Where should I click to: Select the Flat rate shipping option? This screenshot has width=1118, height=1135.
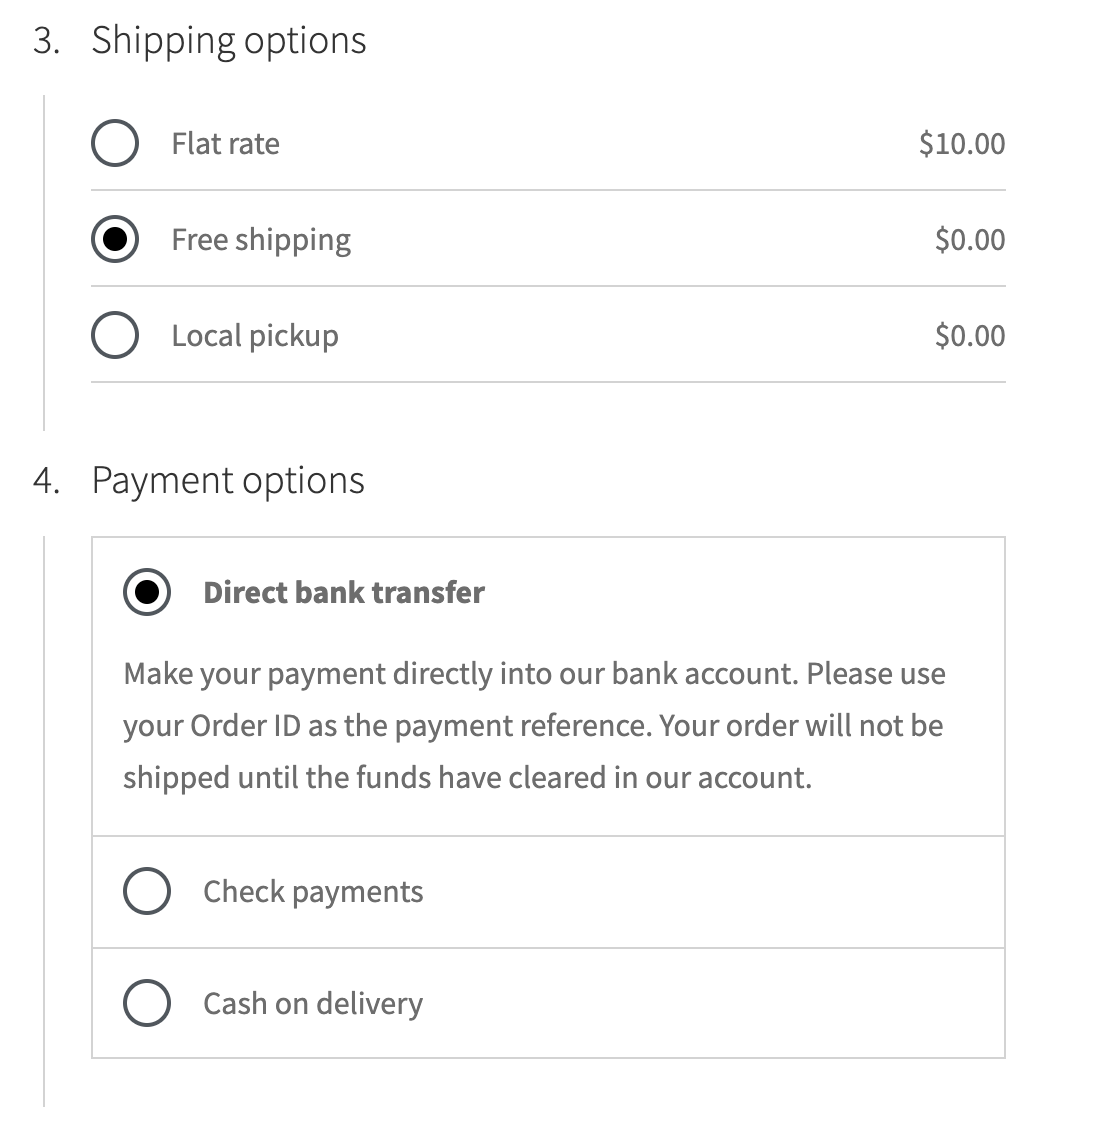click(x=114, y=143)
